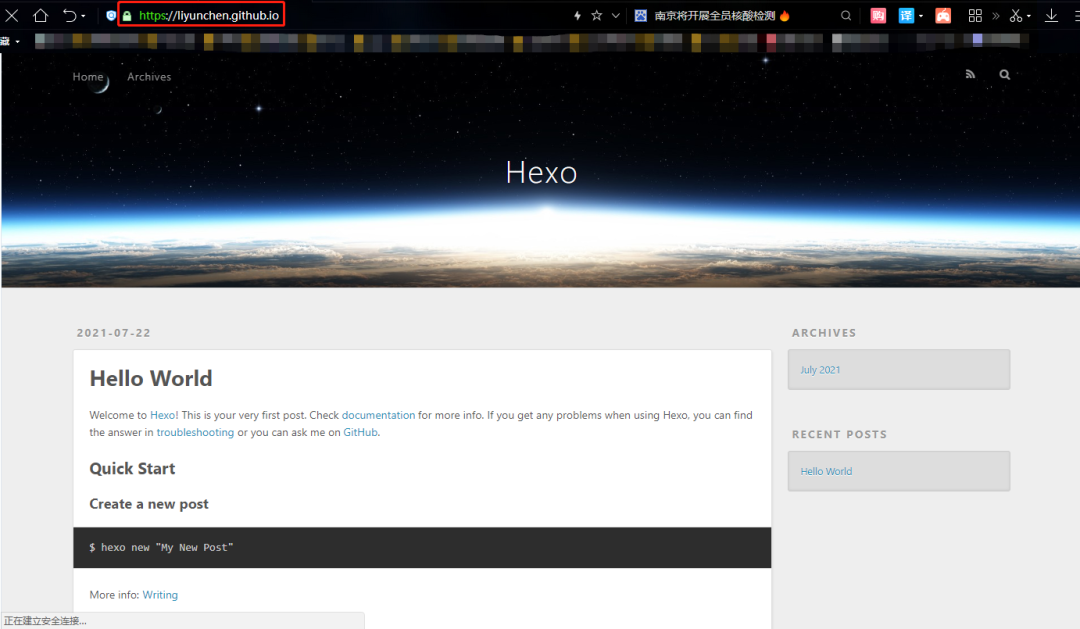This screenshot has height=629, width=1080.
Task: Open the orange game controller extension
Action: click(x=943, y=15)
